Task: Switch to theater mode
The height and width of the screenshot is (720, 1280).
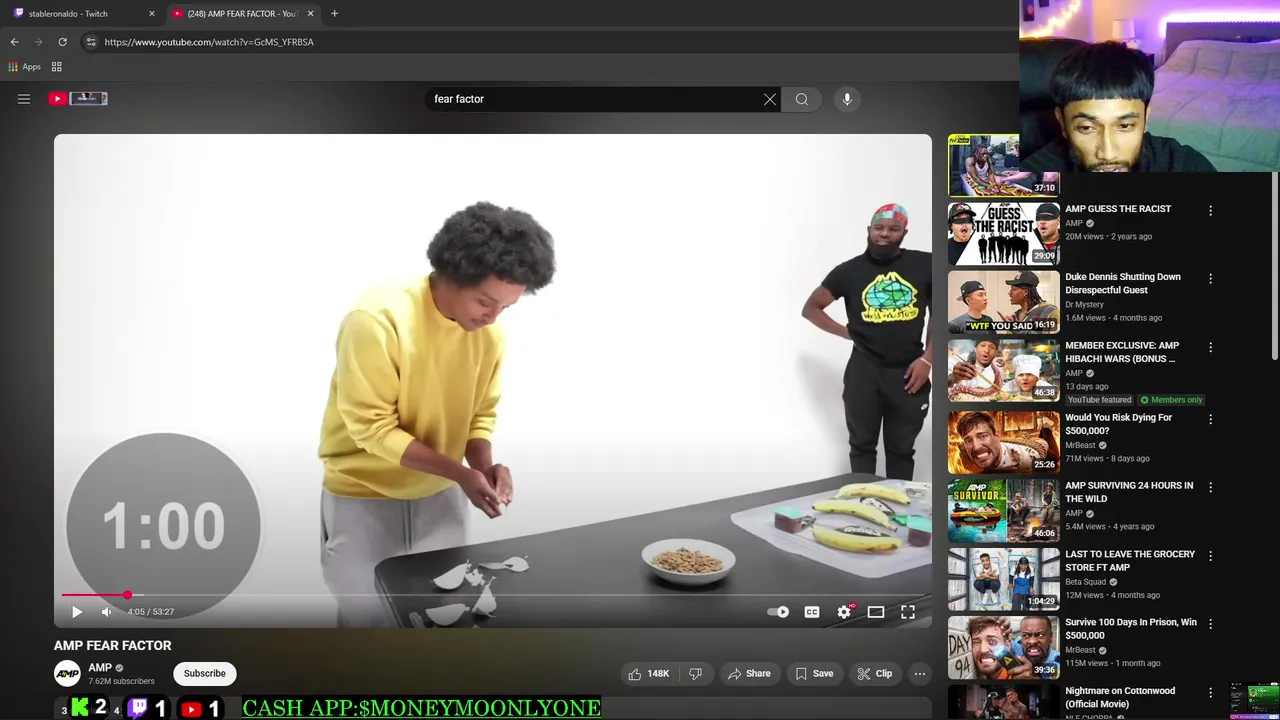Action: pyautogui.click(x=876, y=612)
